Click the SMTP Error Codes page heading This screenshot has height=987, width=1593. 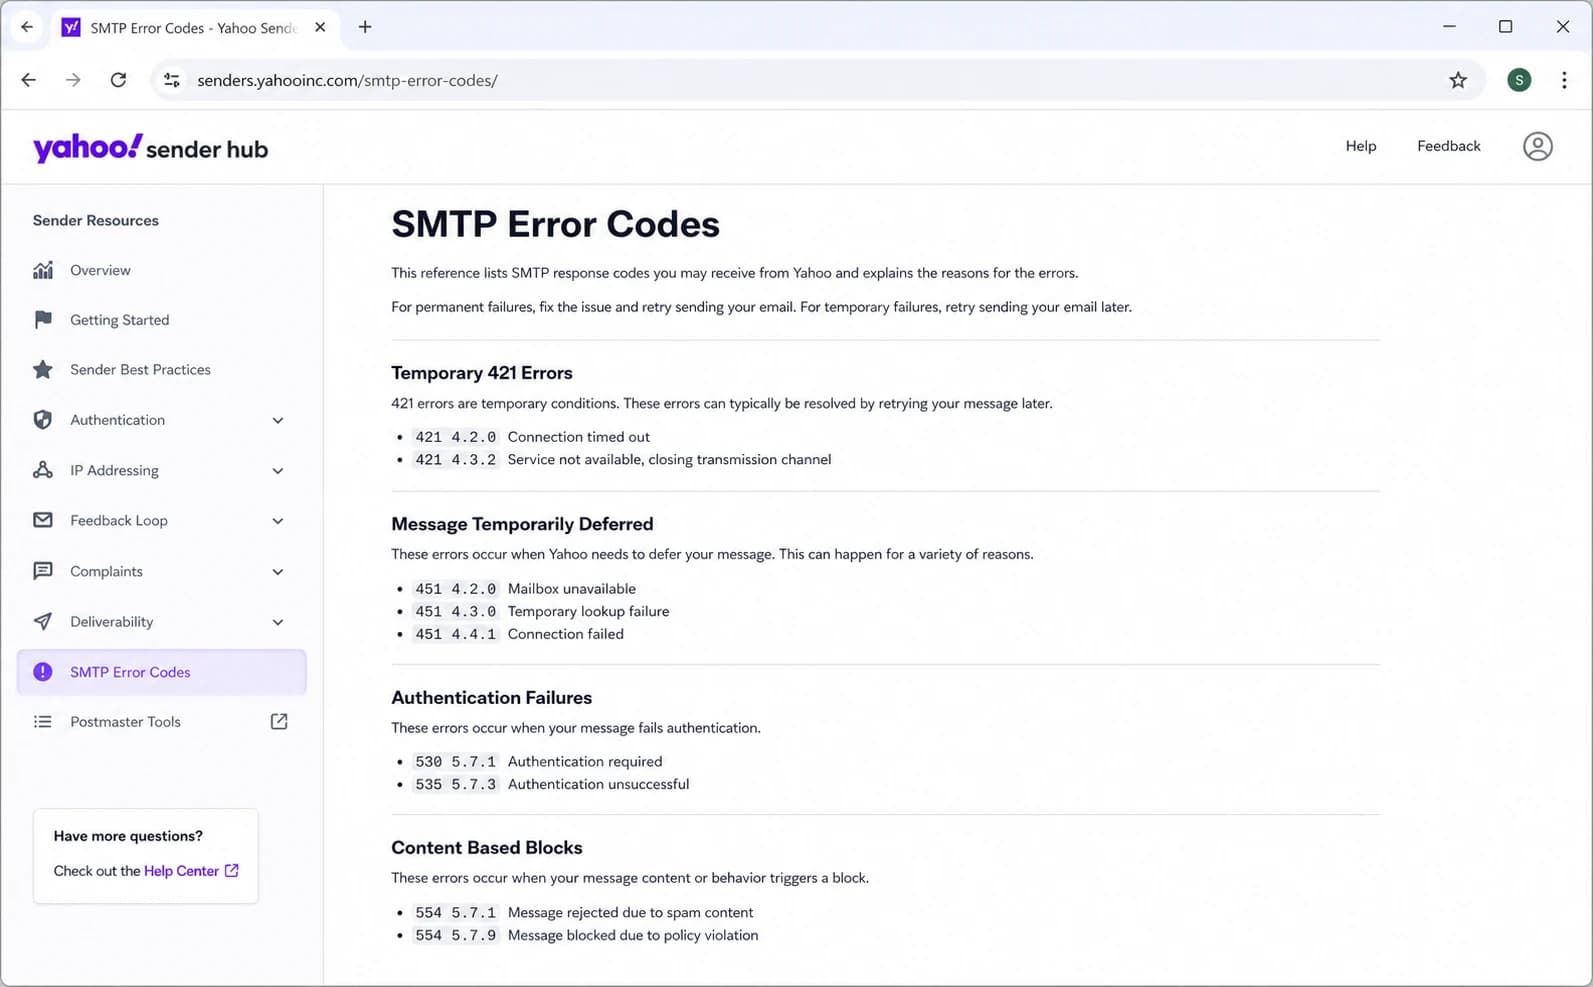pos(555,224)
